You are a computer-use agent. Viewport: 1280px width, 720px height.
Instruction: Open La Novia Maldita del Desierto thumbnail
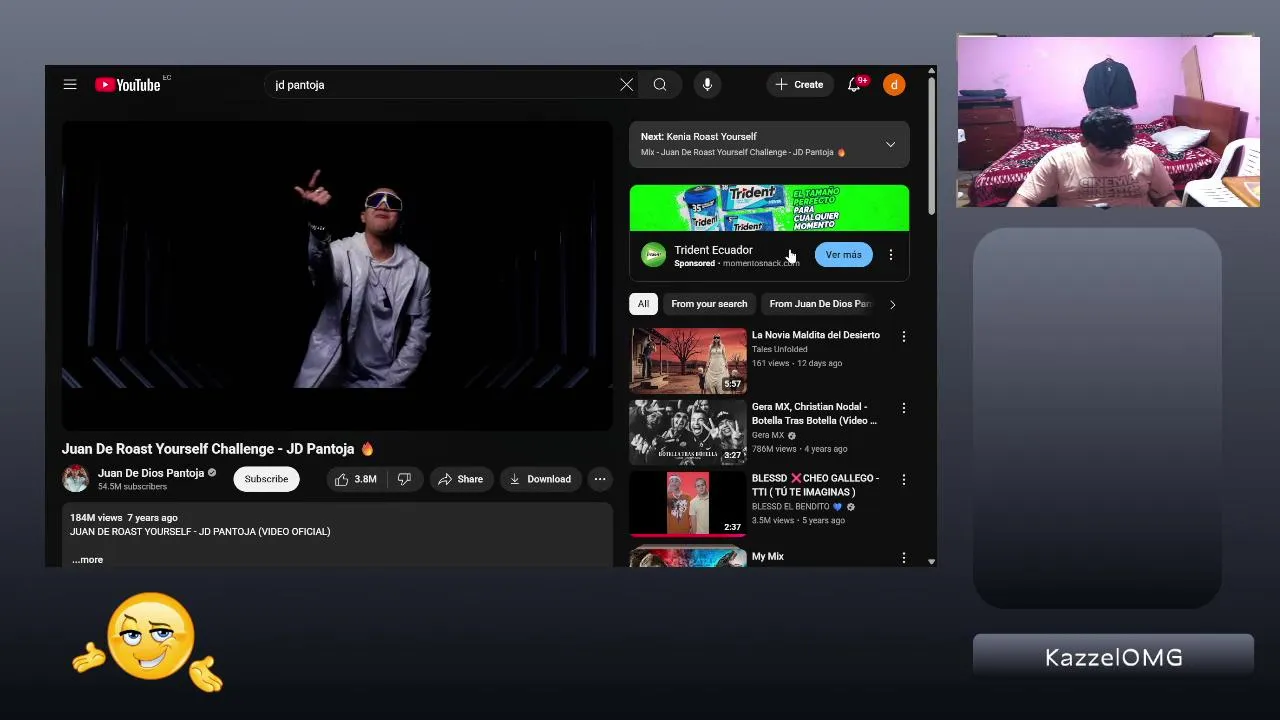coord(688,361)
